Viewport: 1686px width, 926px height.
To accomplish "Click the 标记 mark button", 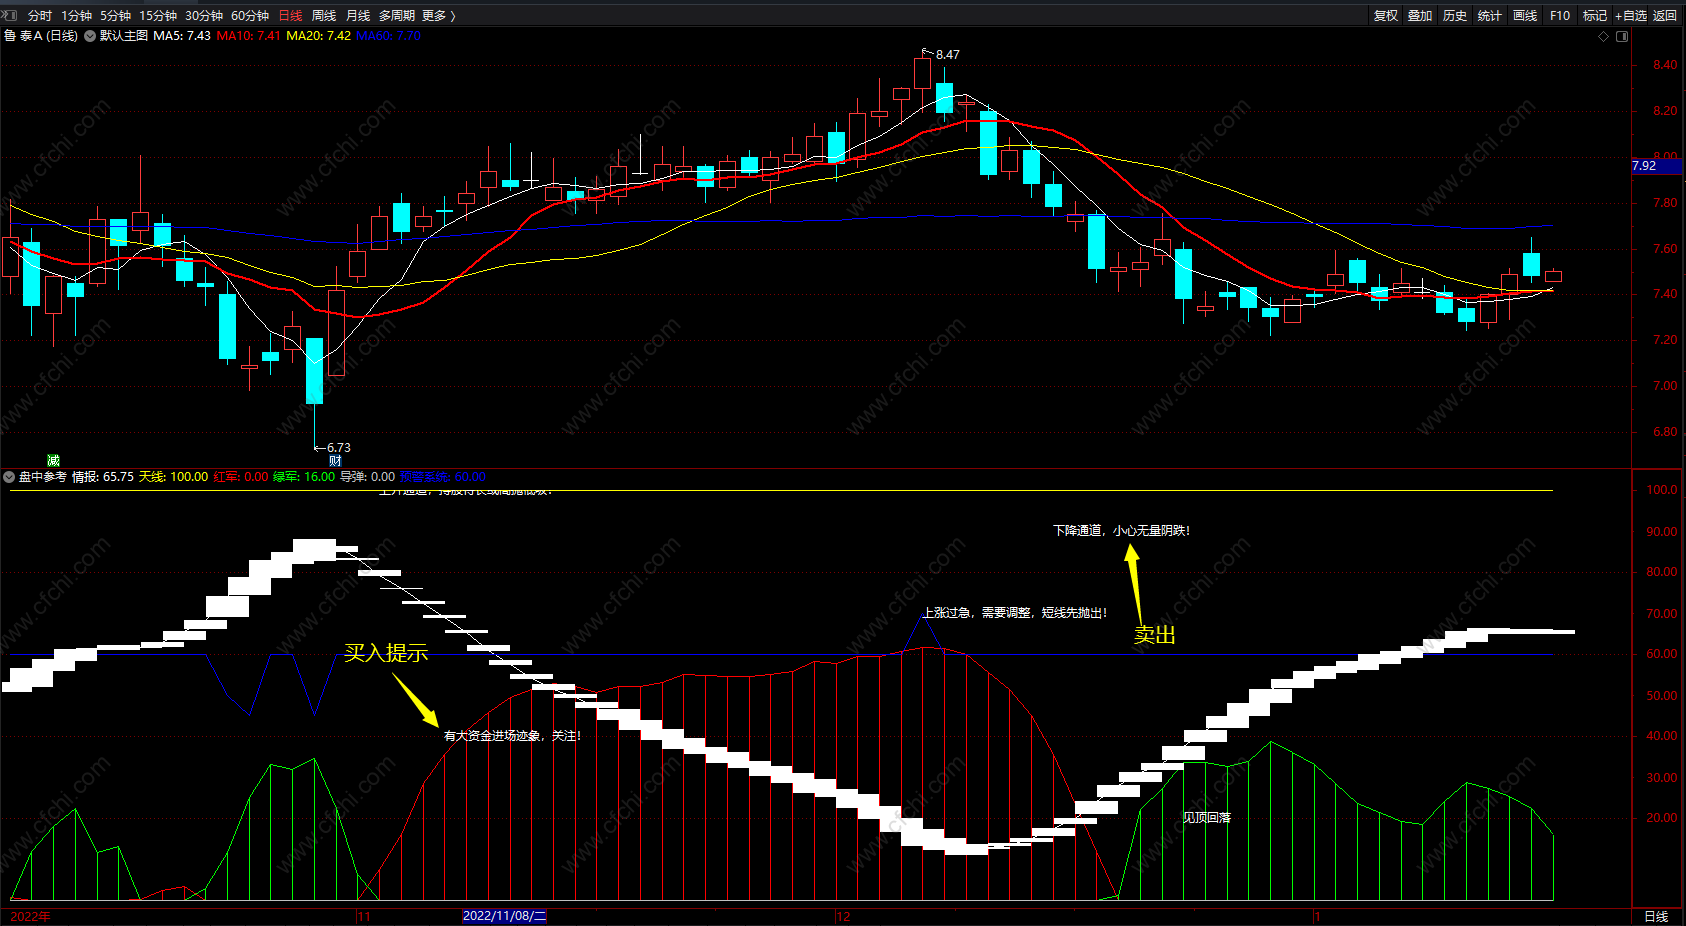I will click(1595, 15).
